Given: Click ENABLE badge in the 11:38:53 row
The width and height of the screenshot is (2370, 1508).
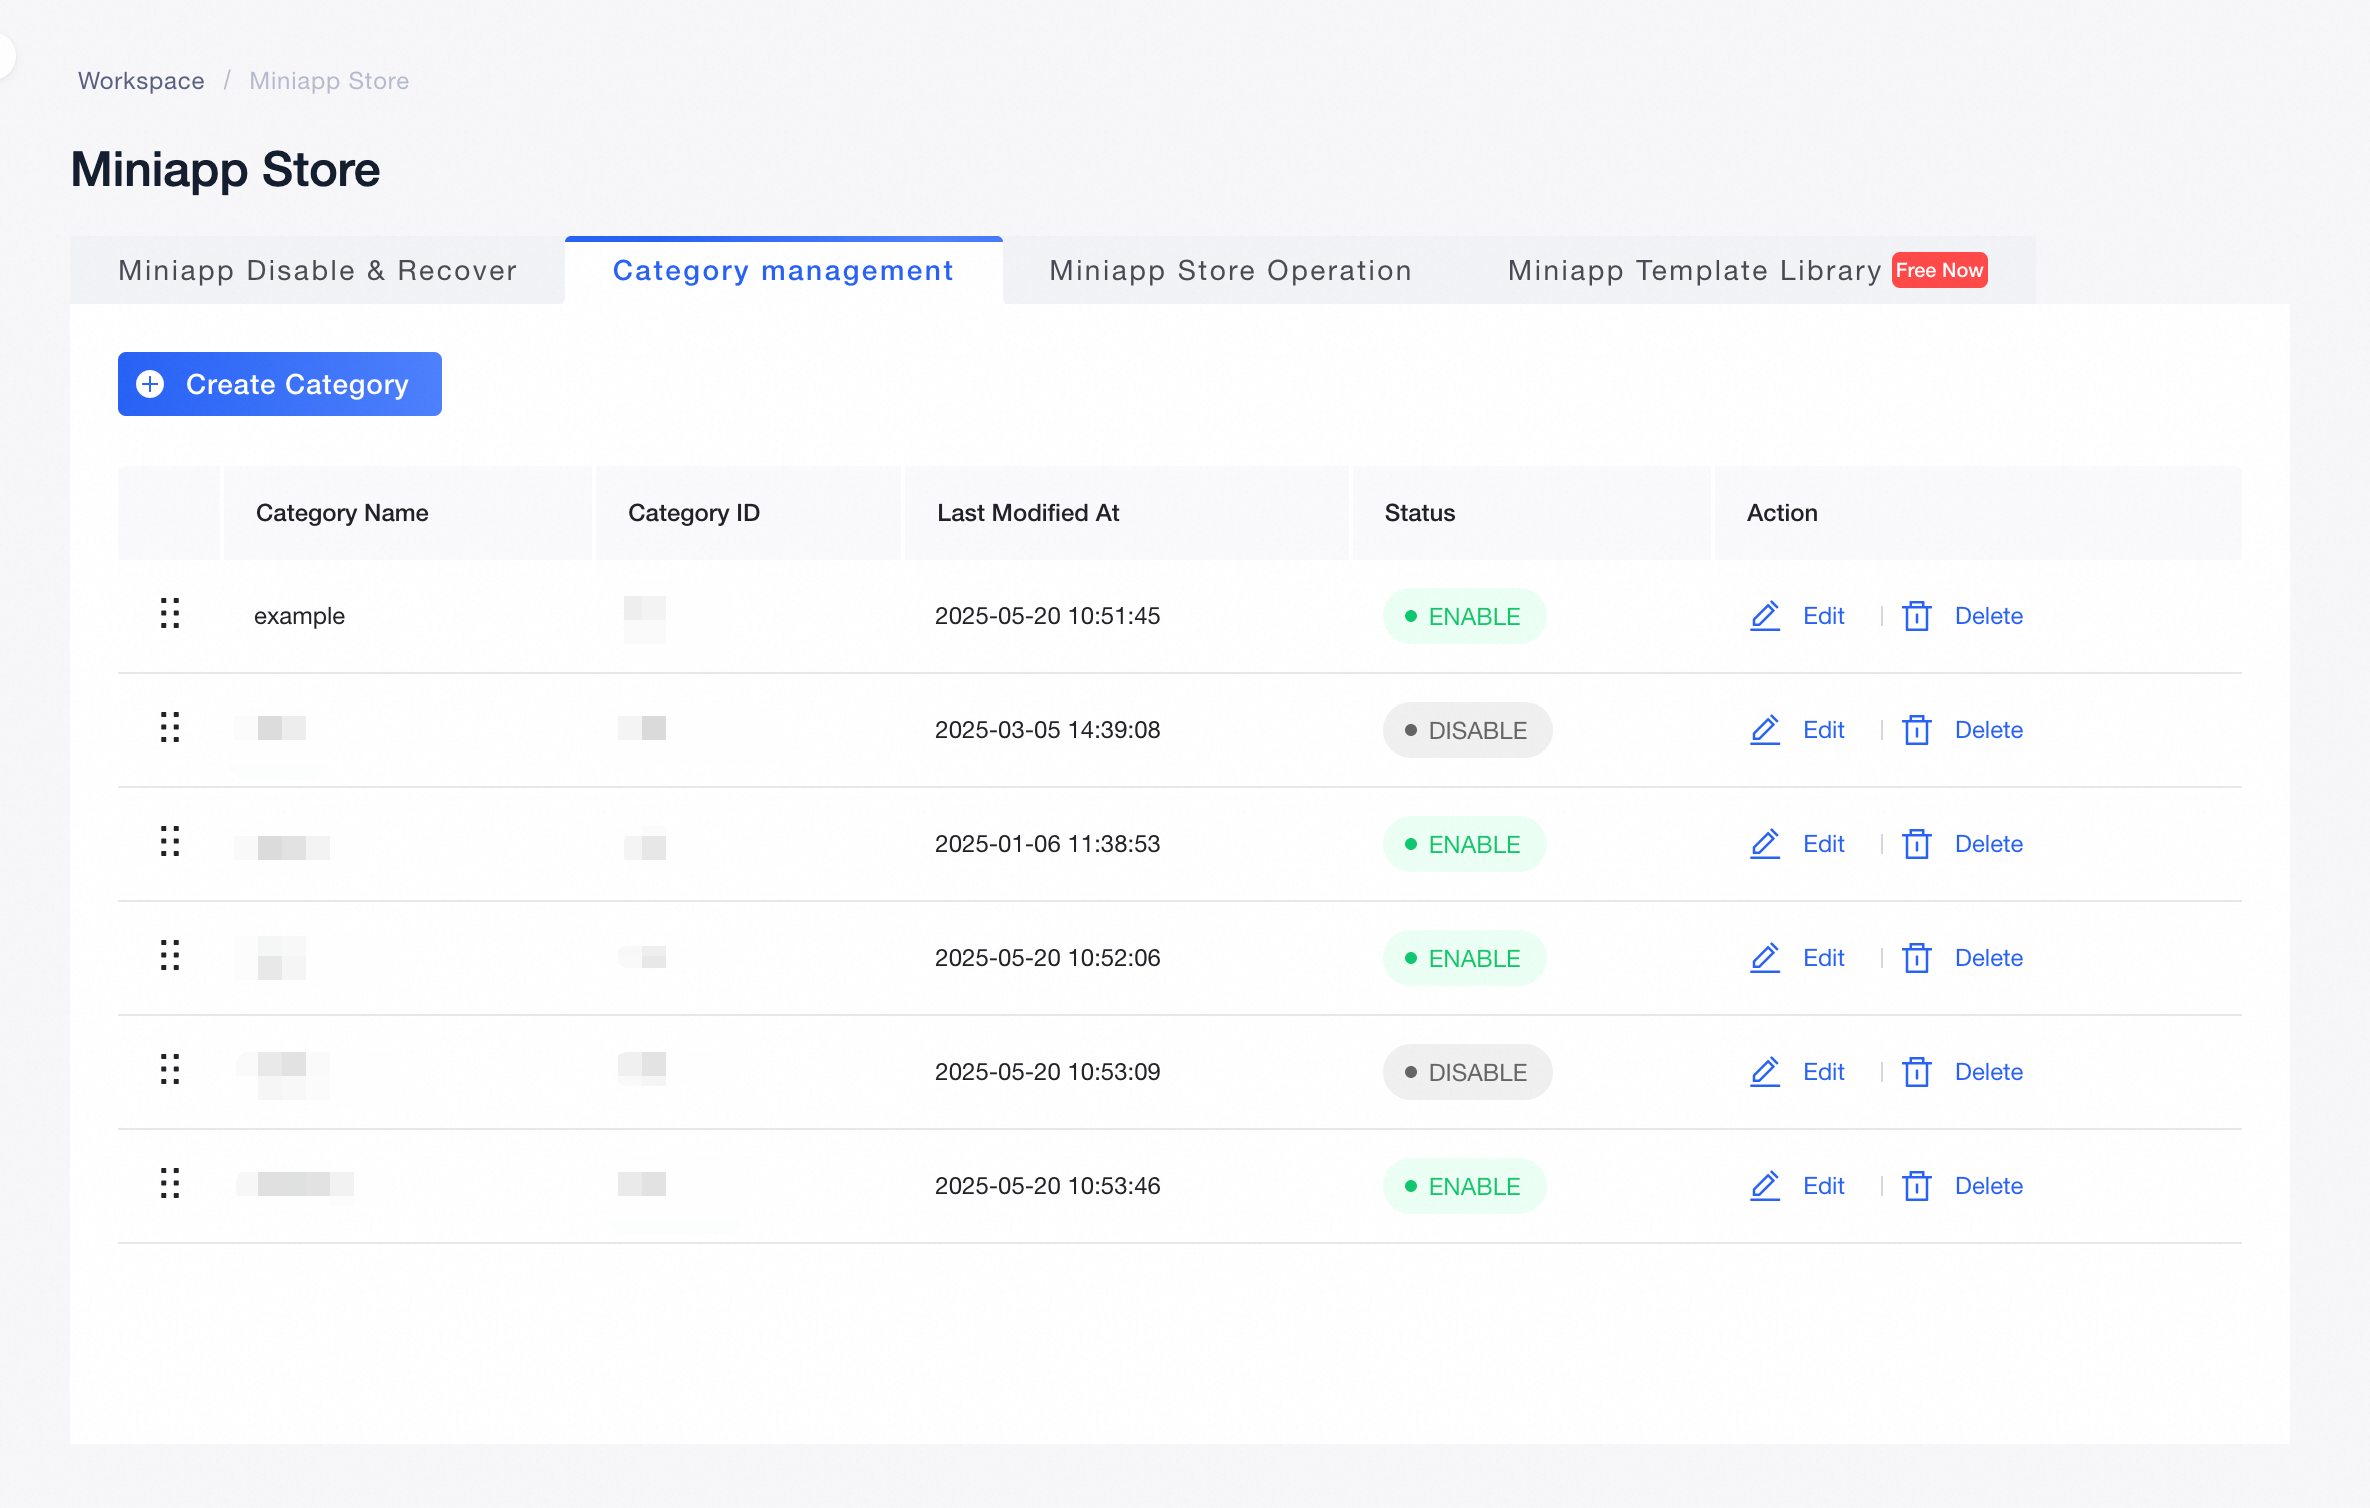Looking at the screenshot, I should (1464, 844).
